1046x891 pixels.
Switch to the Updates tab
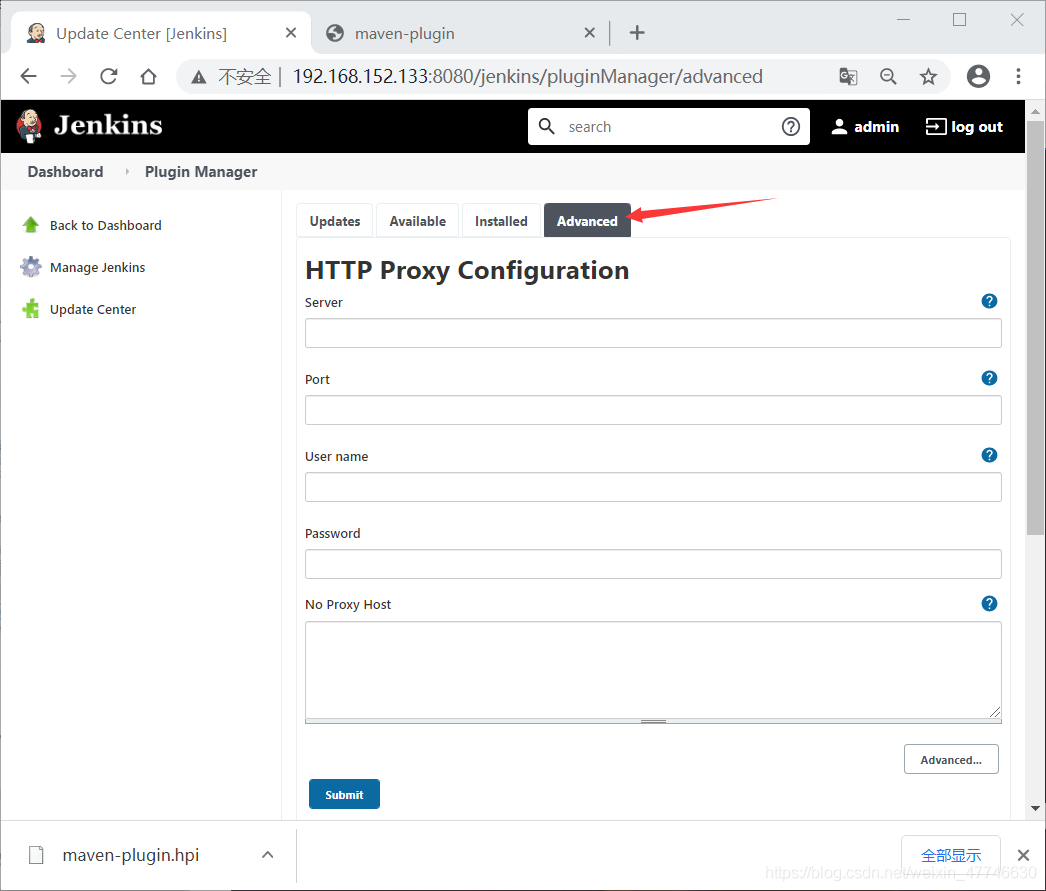coord(335,221)
